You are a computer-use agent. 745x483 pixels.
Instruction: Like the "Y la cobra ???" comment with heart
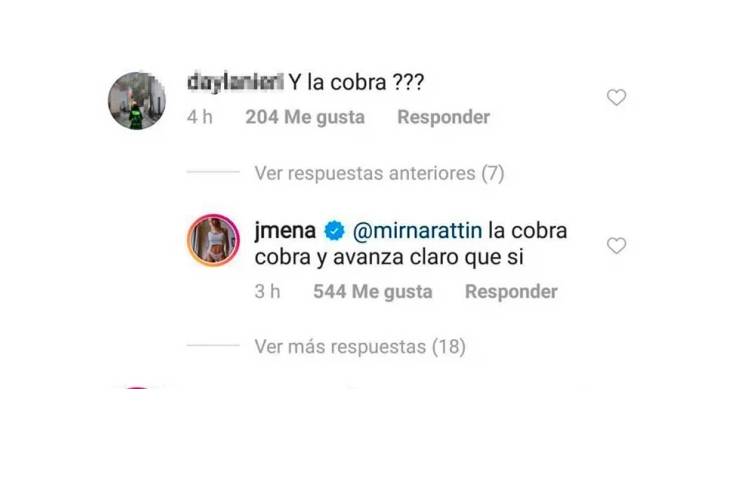(x=616, y=97)
